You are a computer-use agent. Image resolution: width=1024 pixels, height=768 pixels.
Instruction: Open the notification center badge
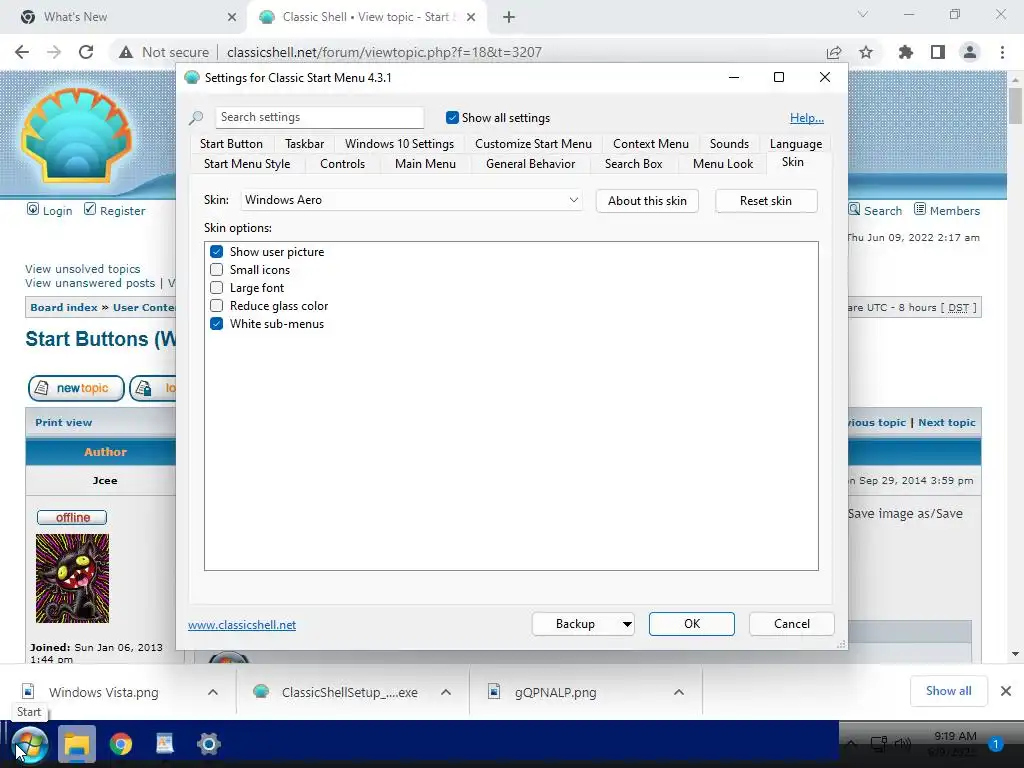coord(995,744)
